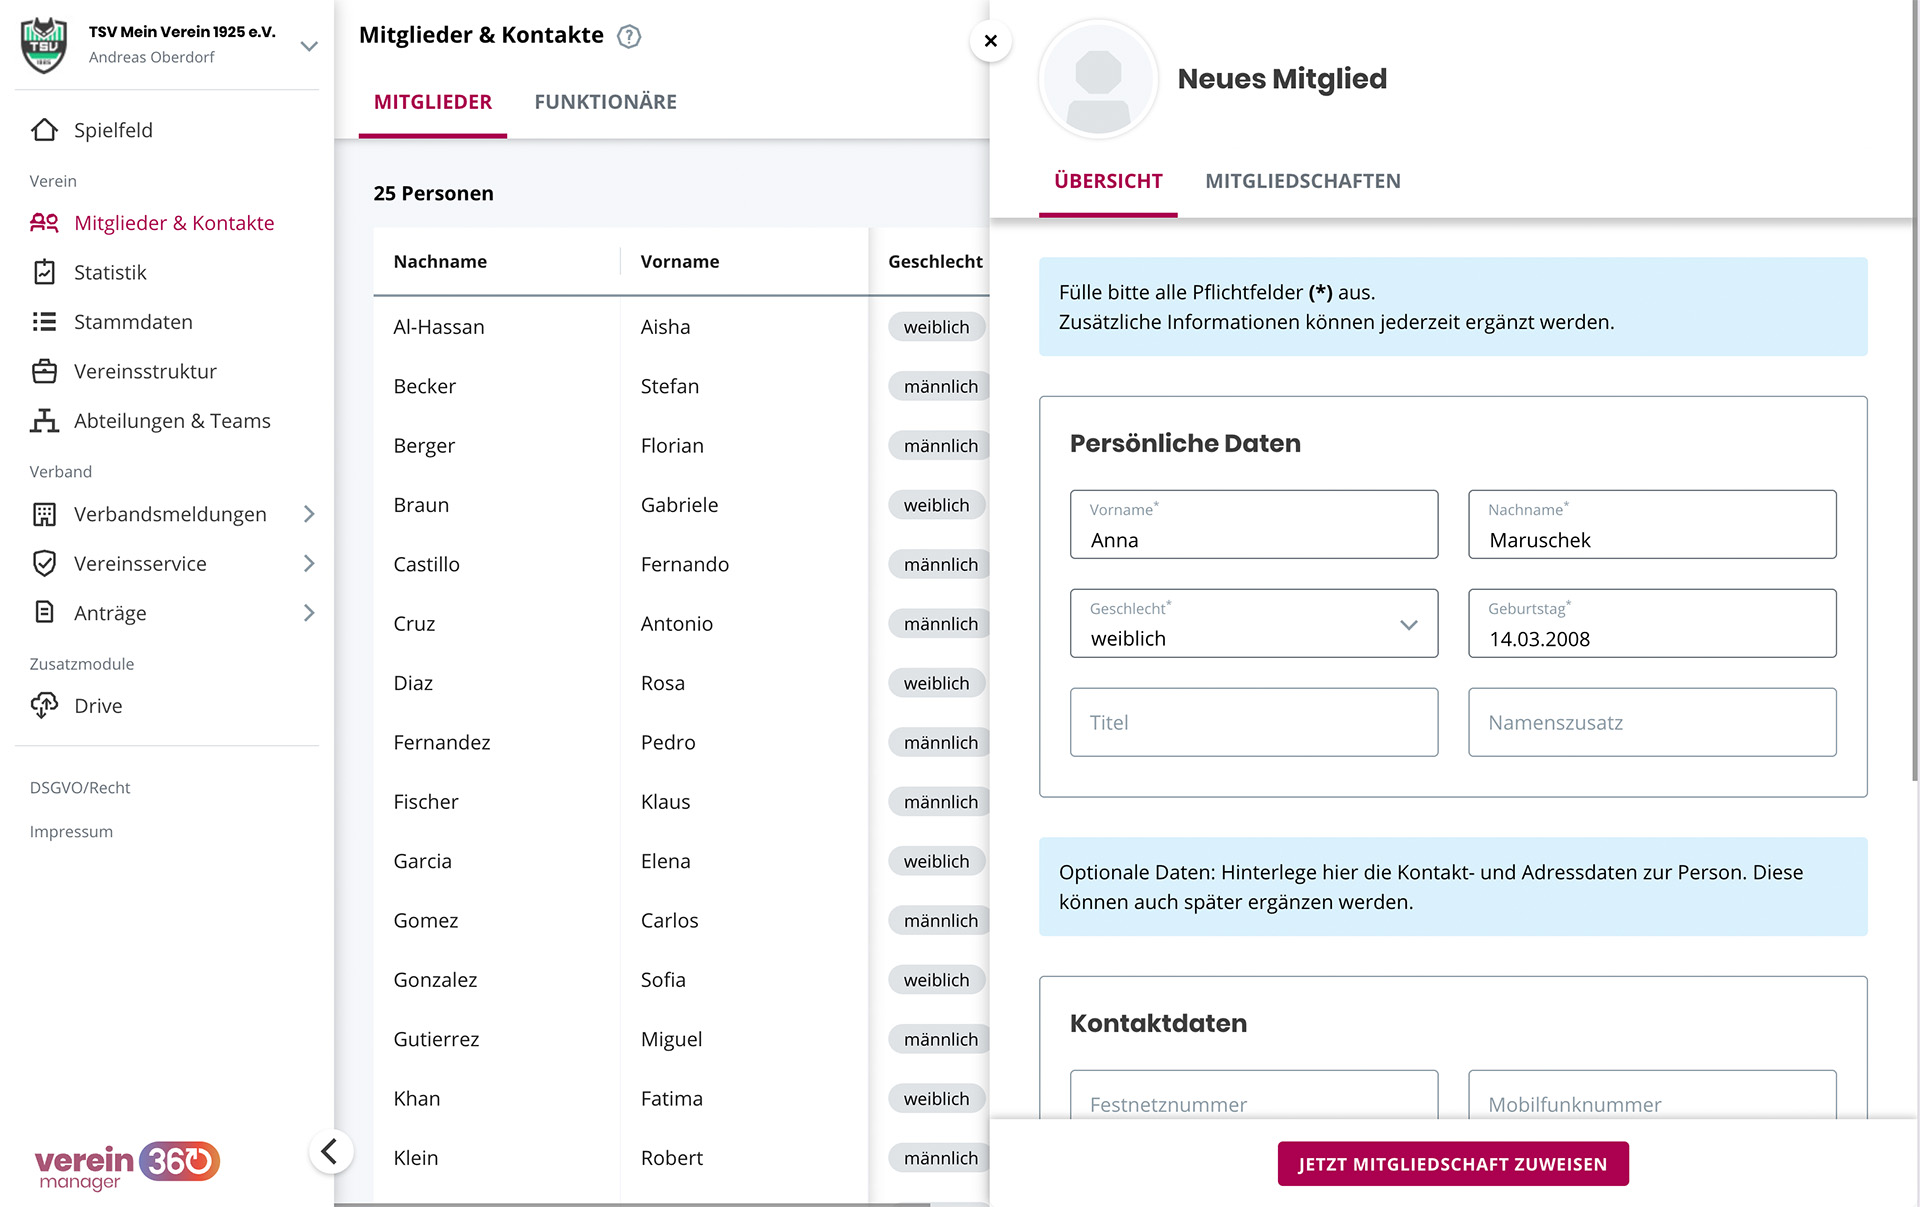This screenshot has height=1207, width=1920.
Task: Click the Spielfeld home icon
Action: [44, 130]
